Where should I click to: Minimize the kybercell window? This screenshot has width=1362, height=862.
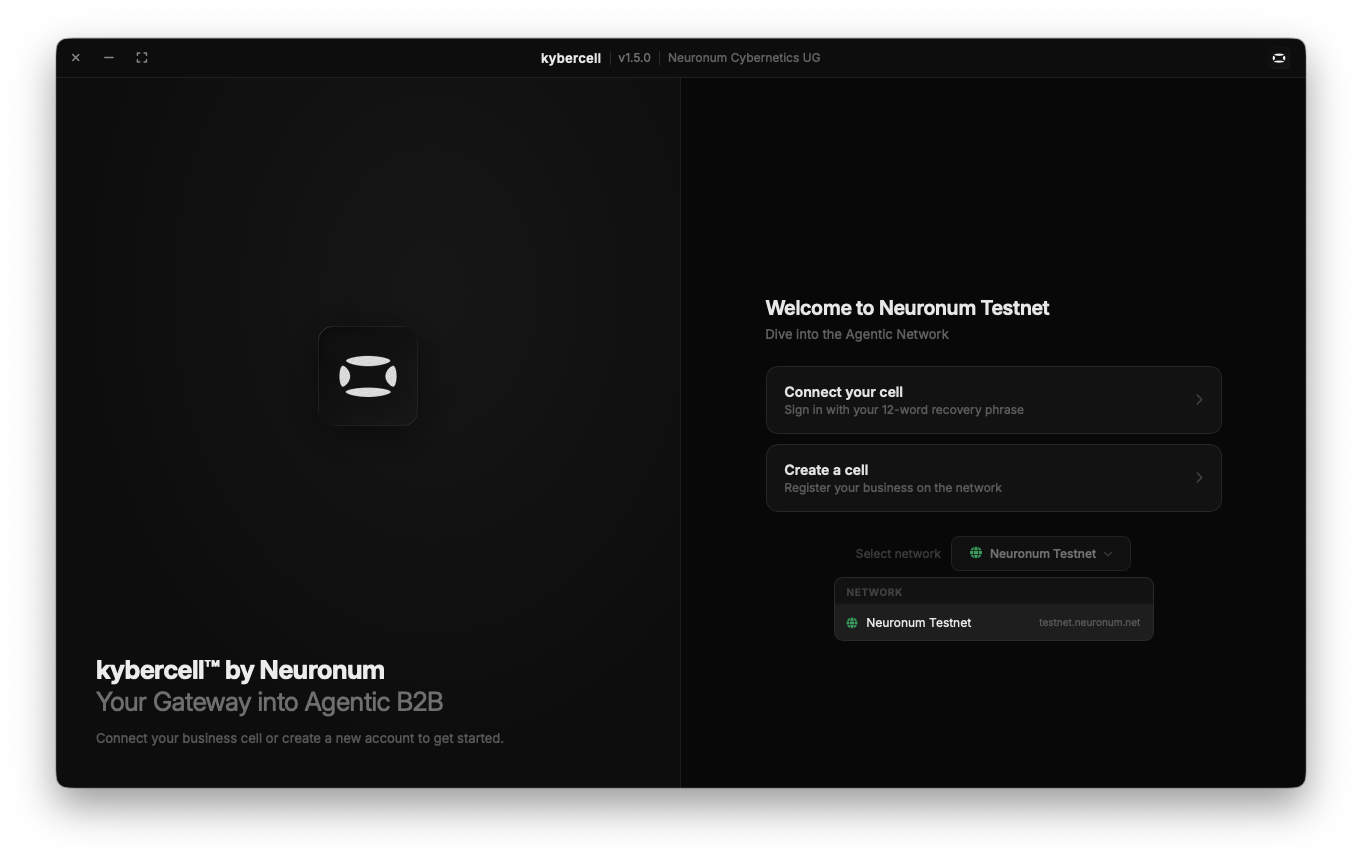point(109,58)
